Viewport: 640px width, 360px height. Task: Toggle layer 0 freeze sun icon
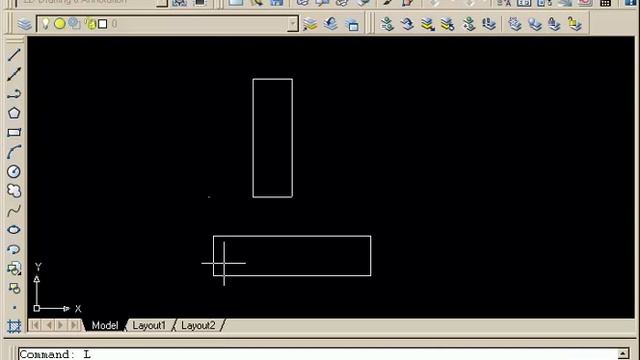coord(60,24)
